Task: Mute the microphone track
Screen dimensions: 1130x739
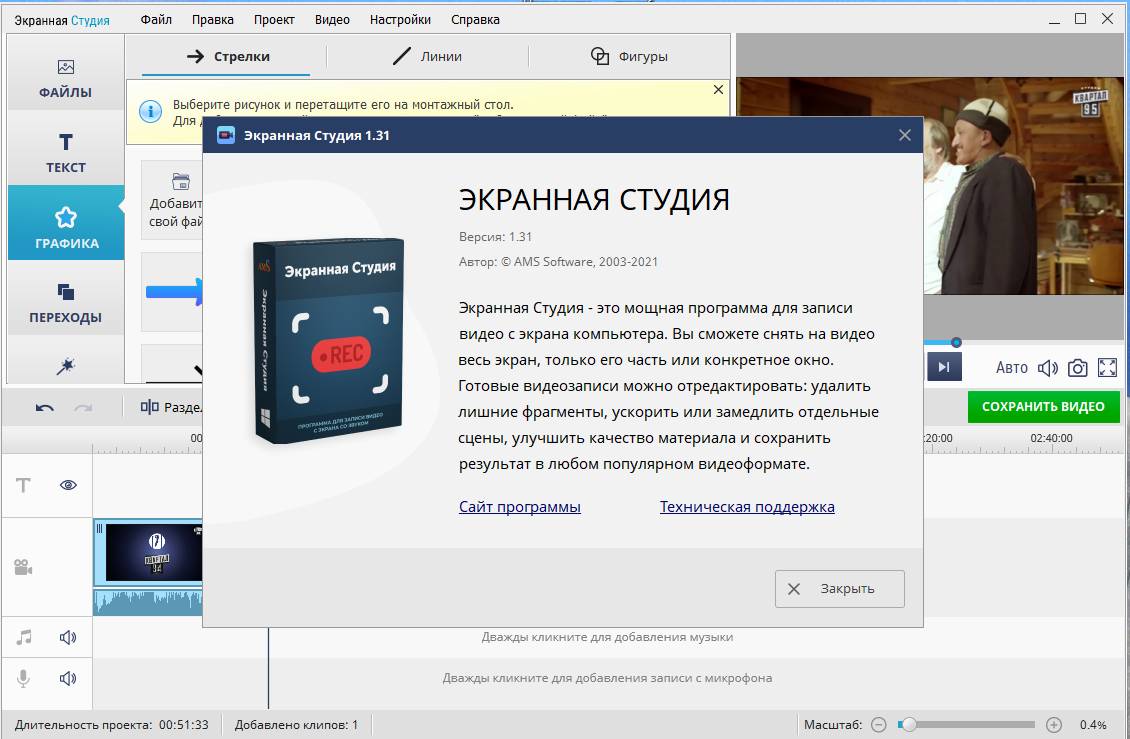Action: click(x=68, y=678)
